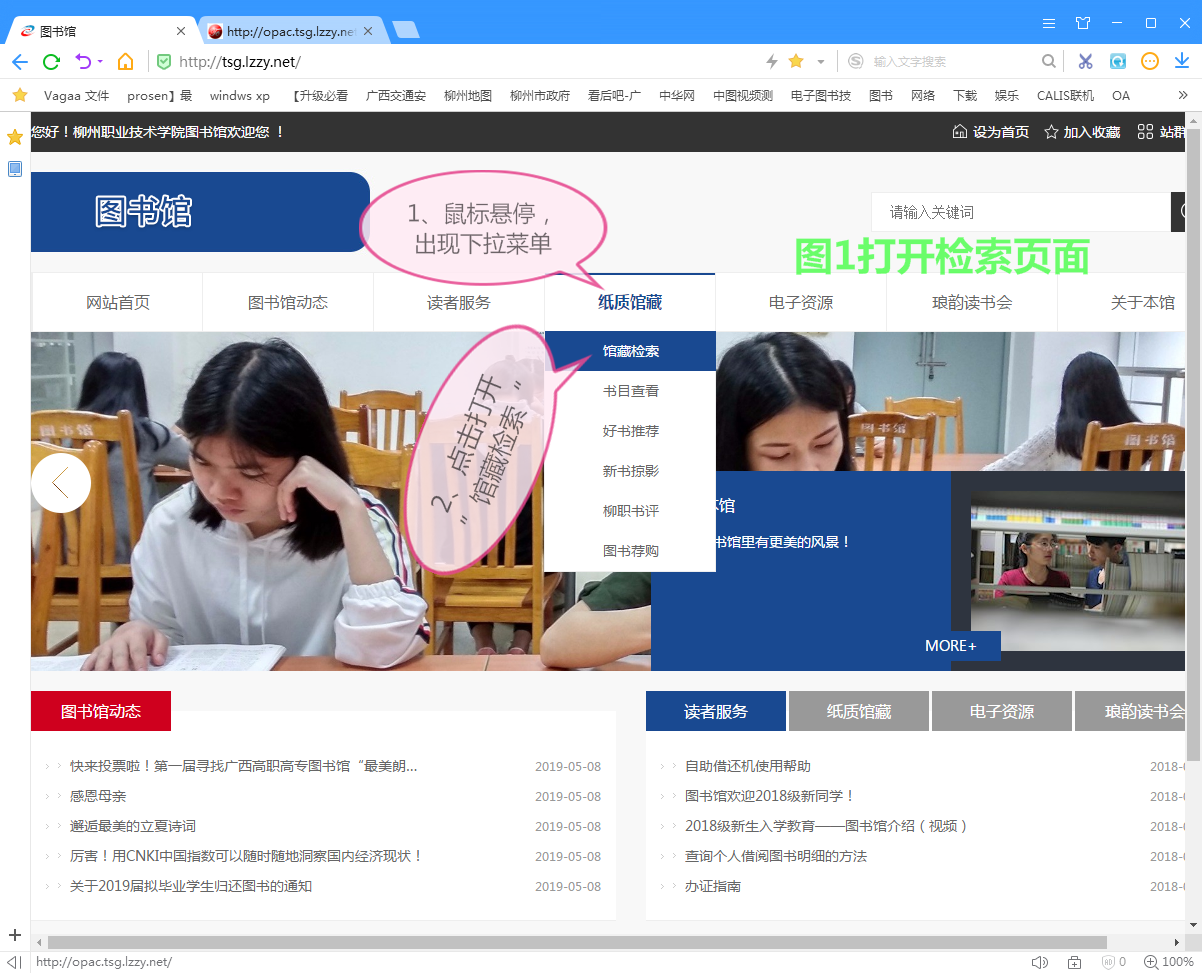Select 电子资源 in the navigation menu
The height and width of the screenshot is (973, 1202).
coord(800,301)
